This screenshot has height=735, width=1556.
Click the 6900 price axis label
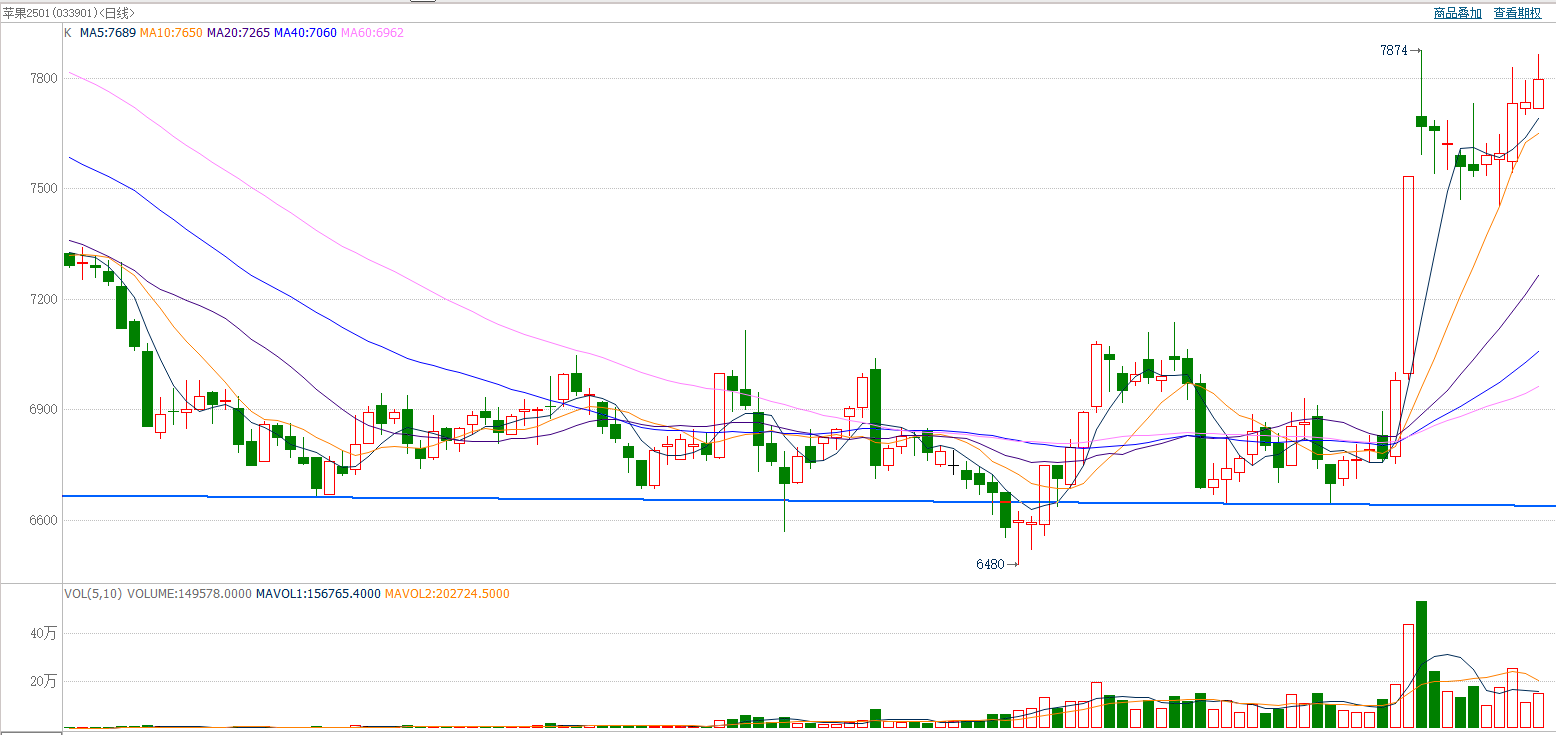tap(44, 410)
